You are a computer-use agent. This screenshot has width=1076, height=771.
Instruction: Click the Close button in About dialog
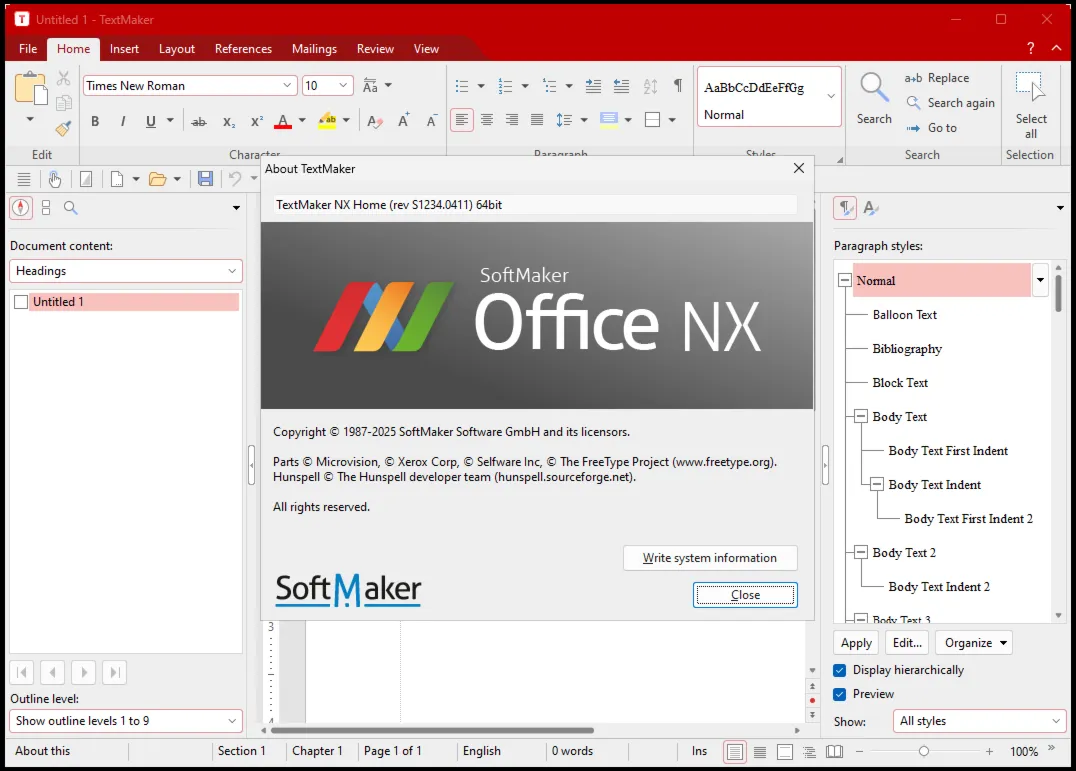click(x=745, y=595)
